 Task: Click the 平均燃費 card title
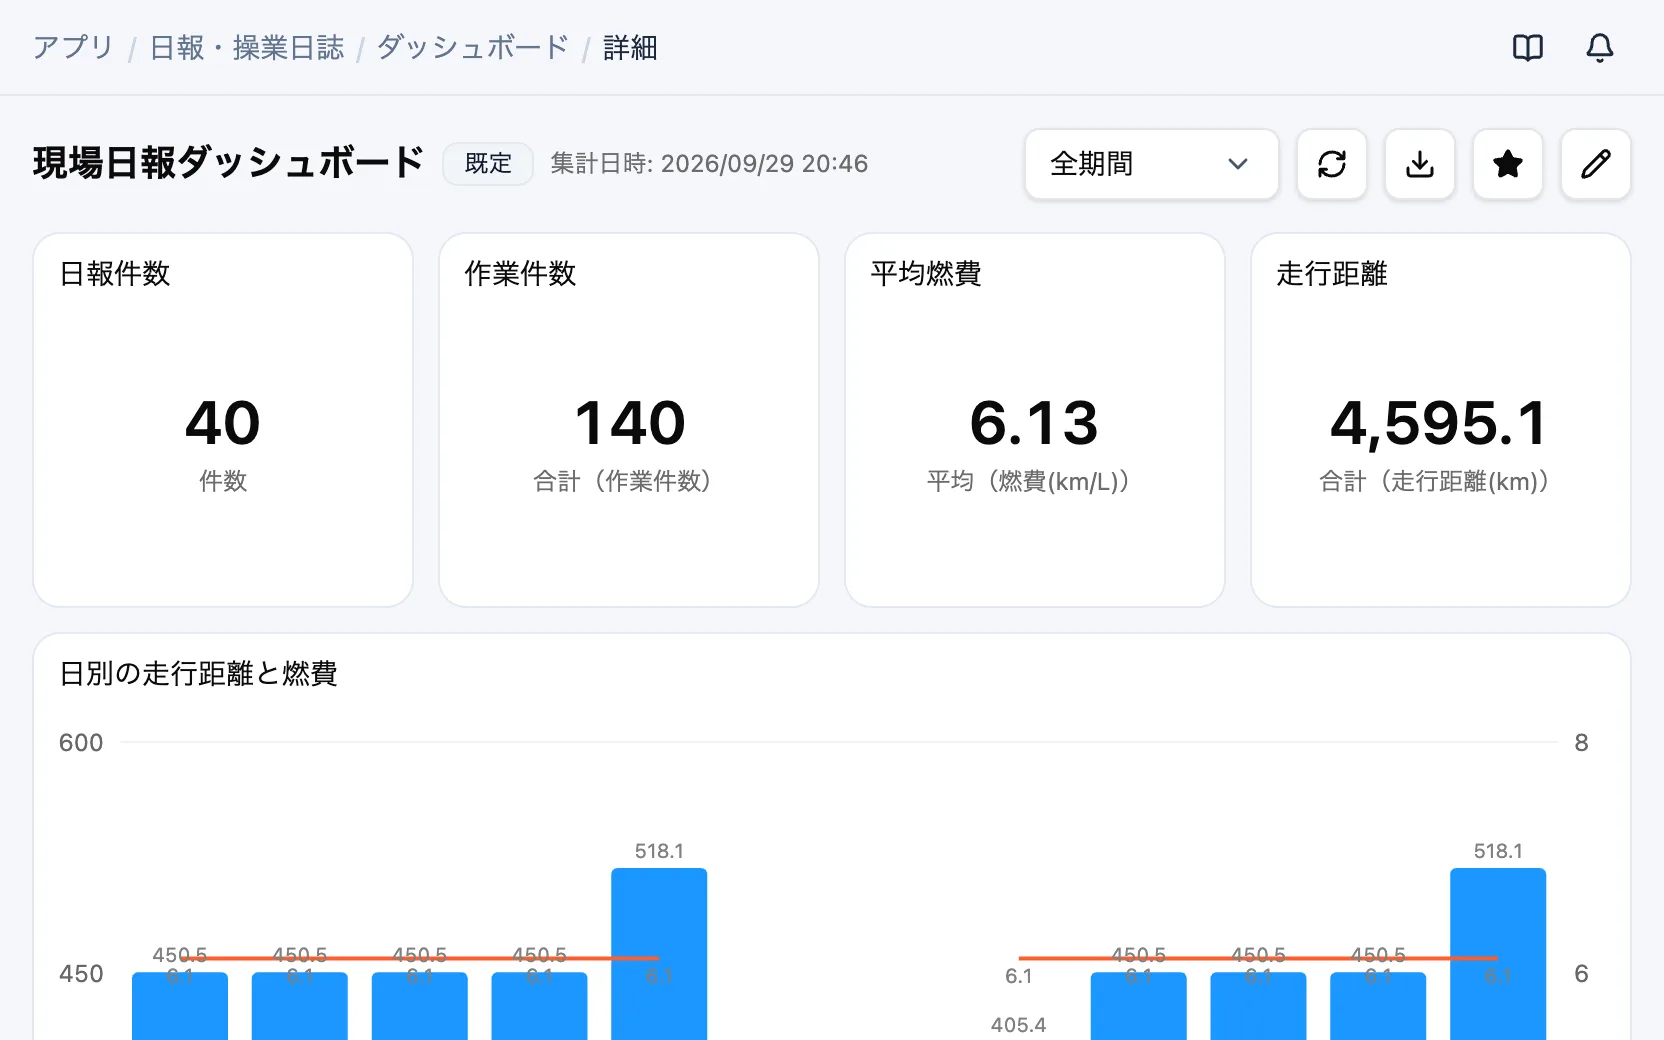point(926,274)
